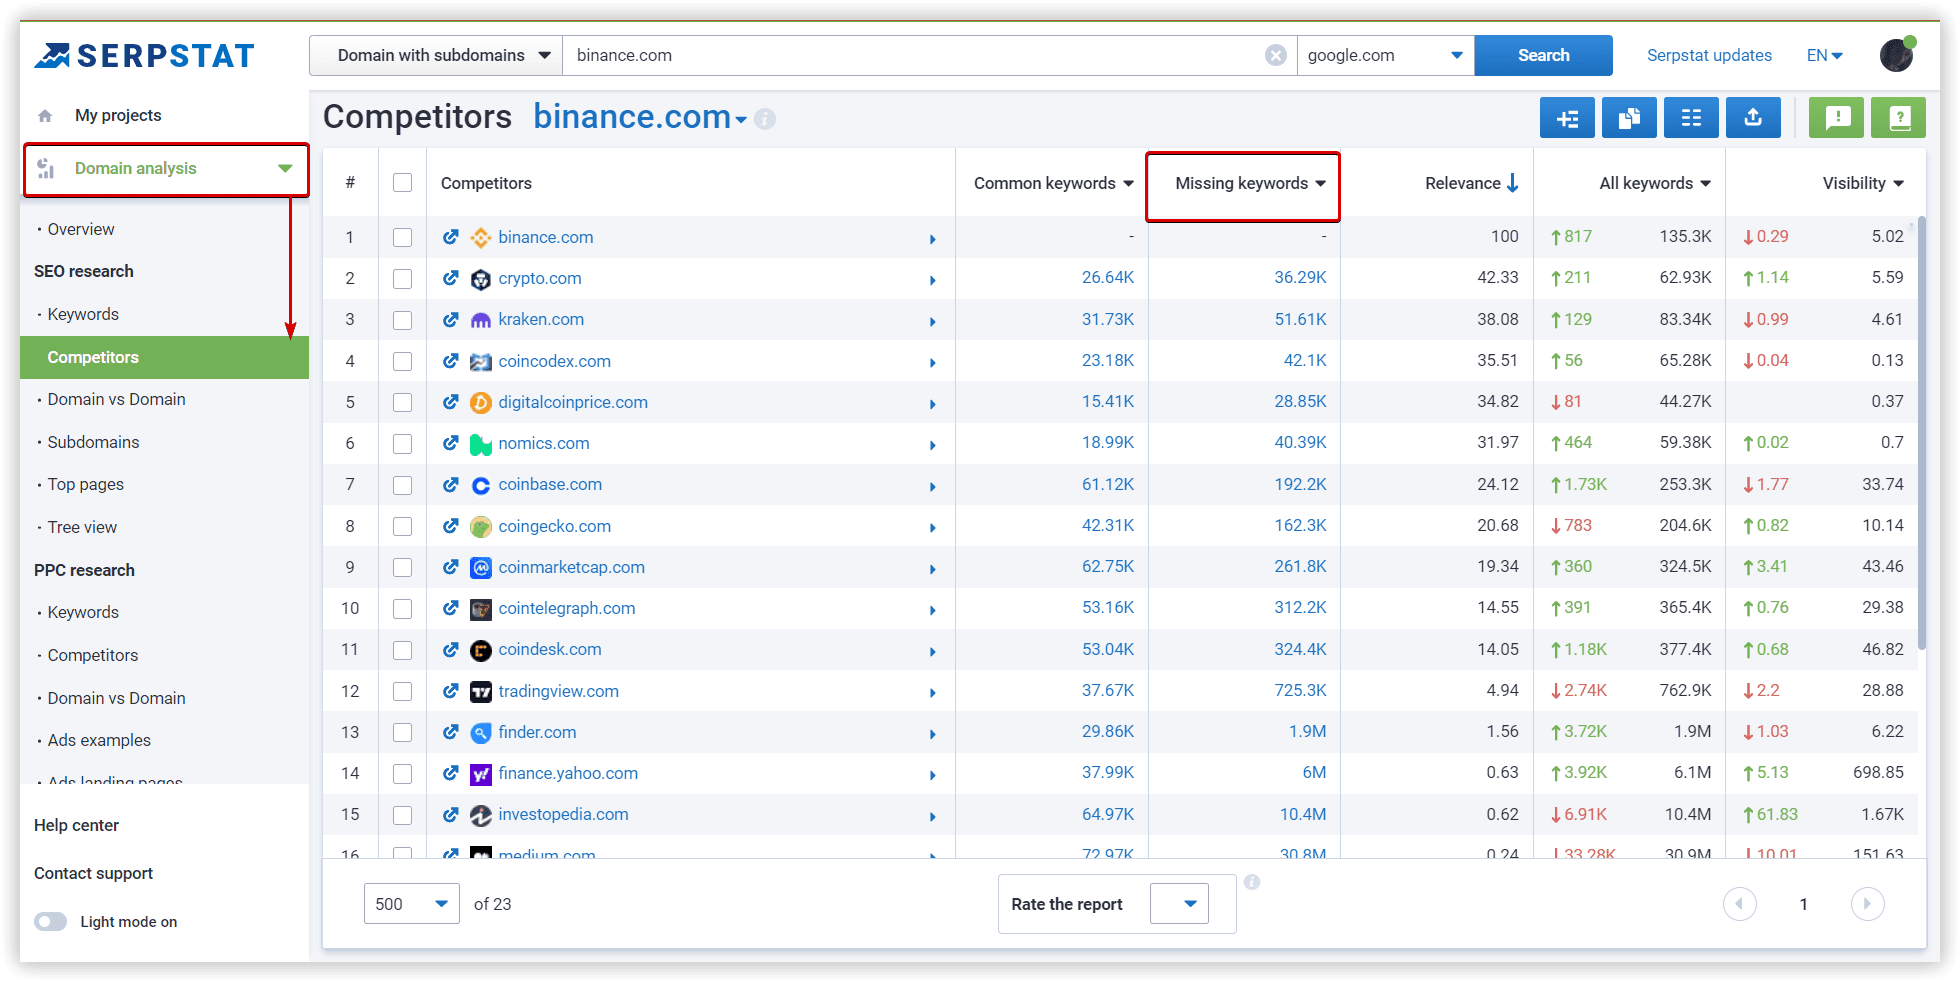The height and width of the screenshot is (982, 1960).
Task: Open the user profile avatar
Action: coord(1897,55)
